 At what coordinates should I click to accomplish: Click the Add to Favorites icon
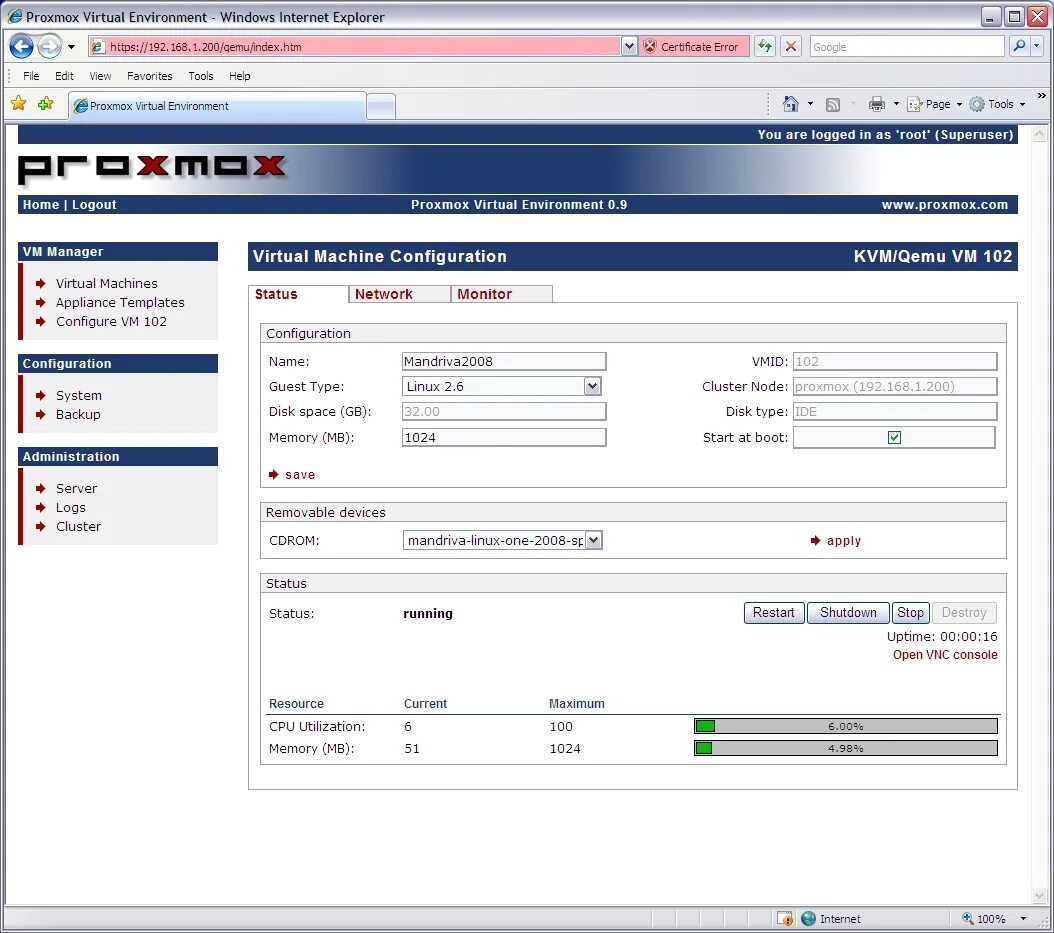point(46,104)
